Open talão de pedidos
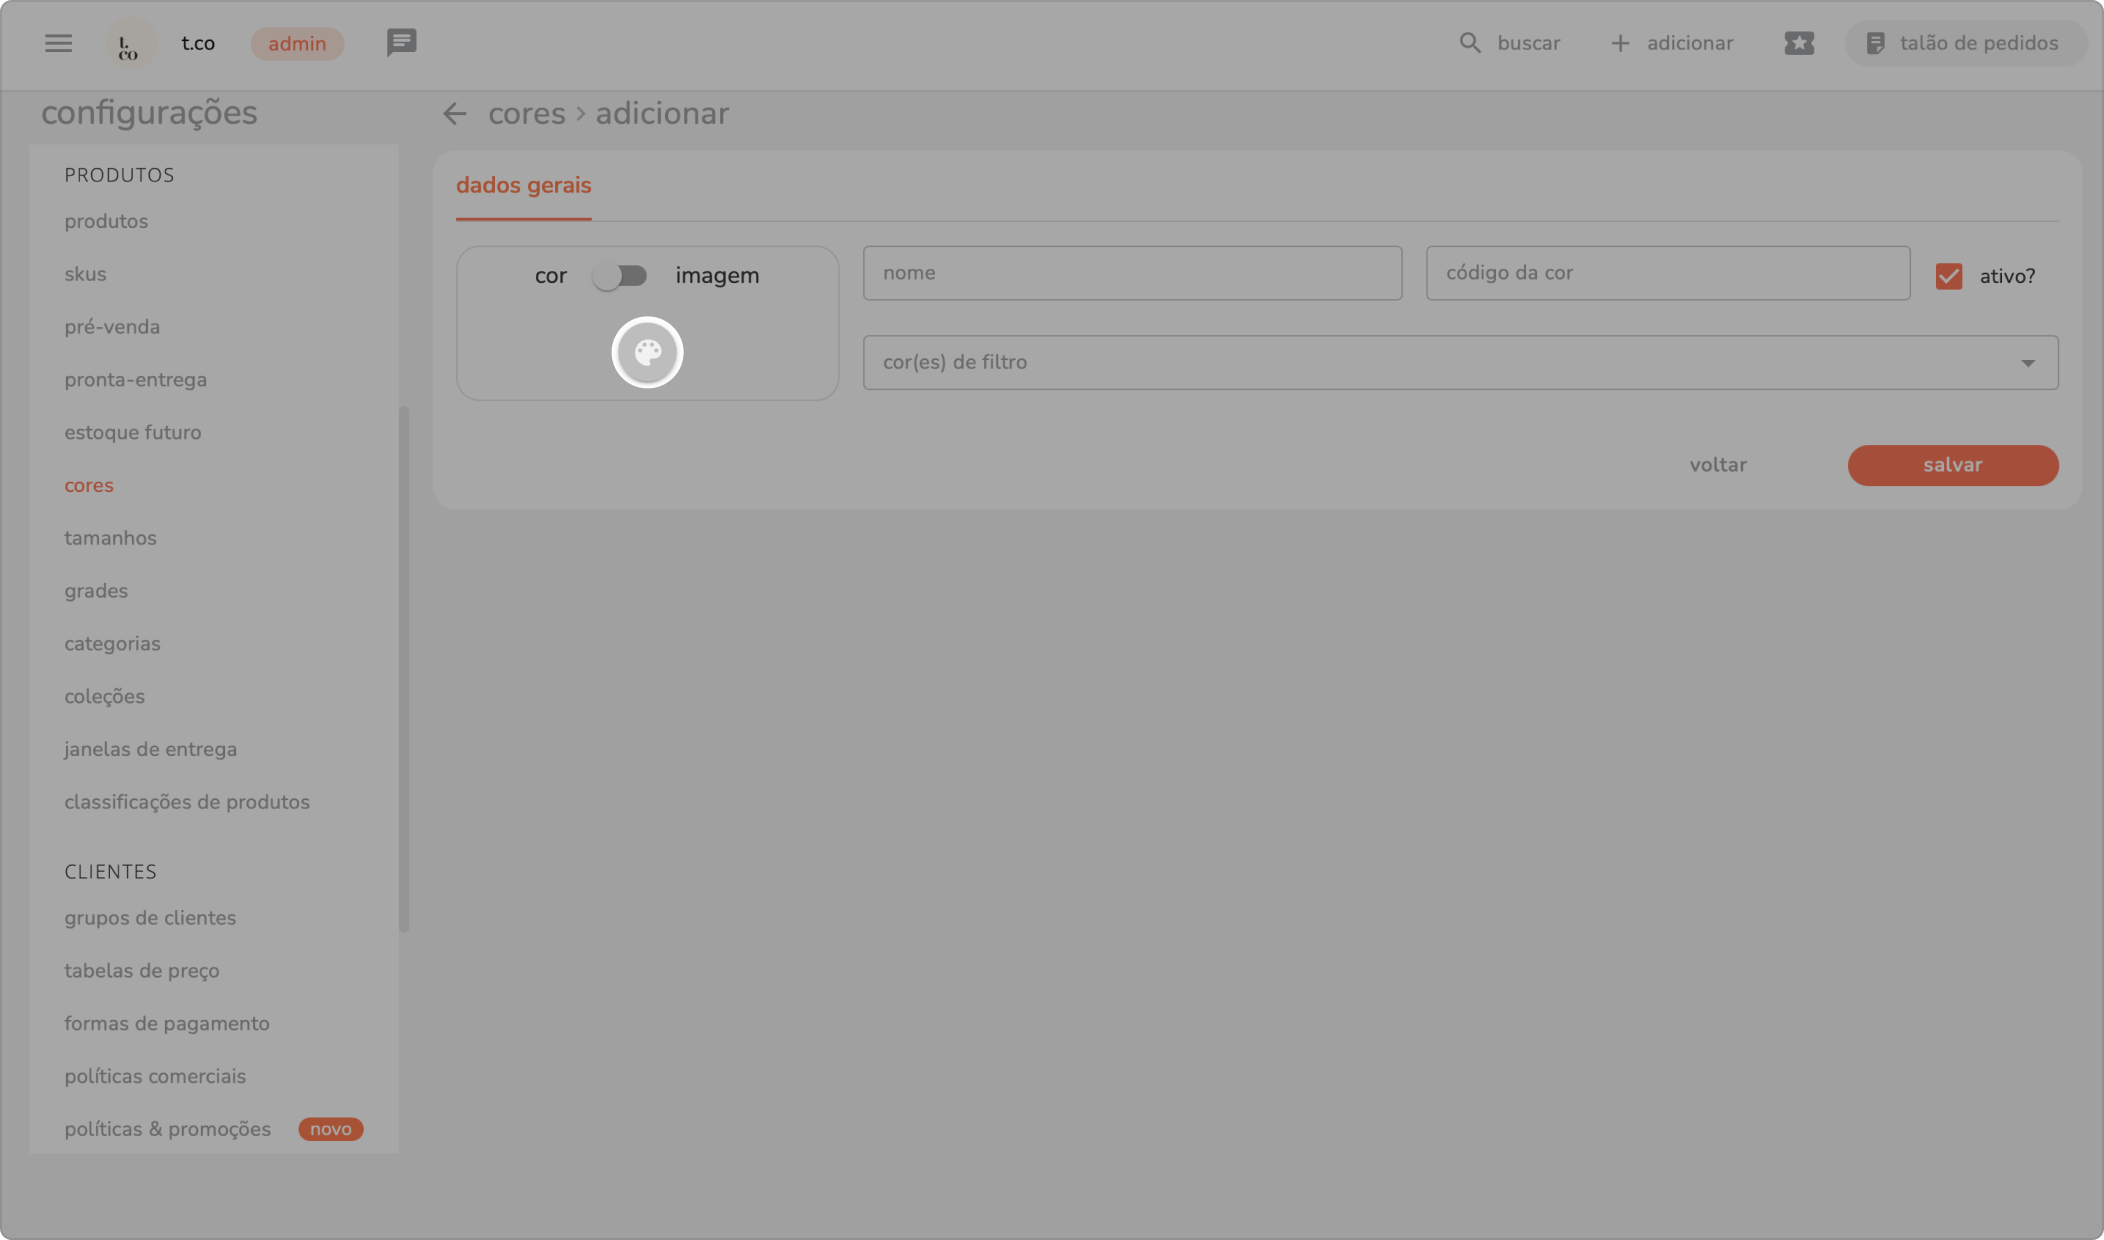This screenshot has width=2104, height=1240. pyautogui.click(x=1965, y=43)
